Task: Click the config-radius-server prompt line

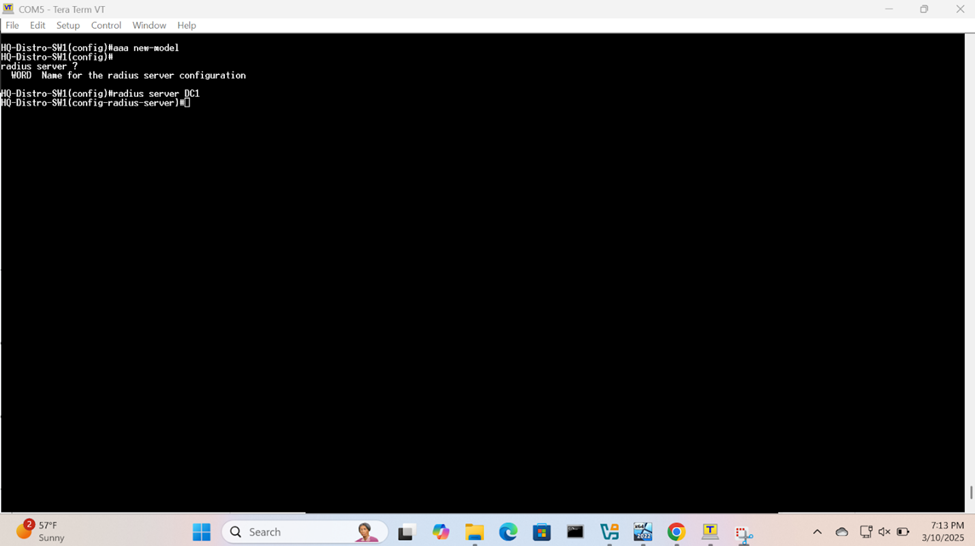Action: (95, 103)
